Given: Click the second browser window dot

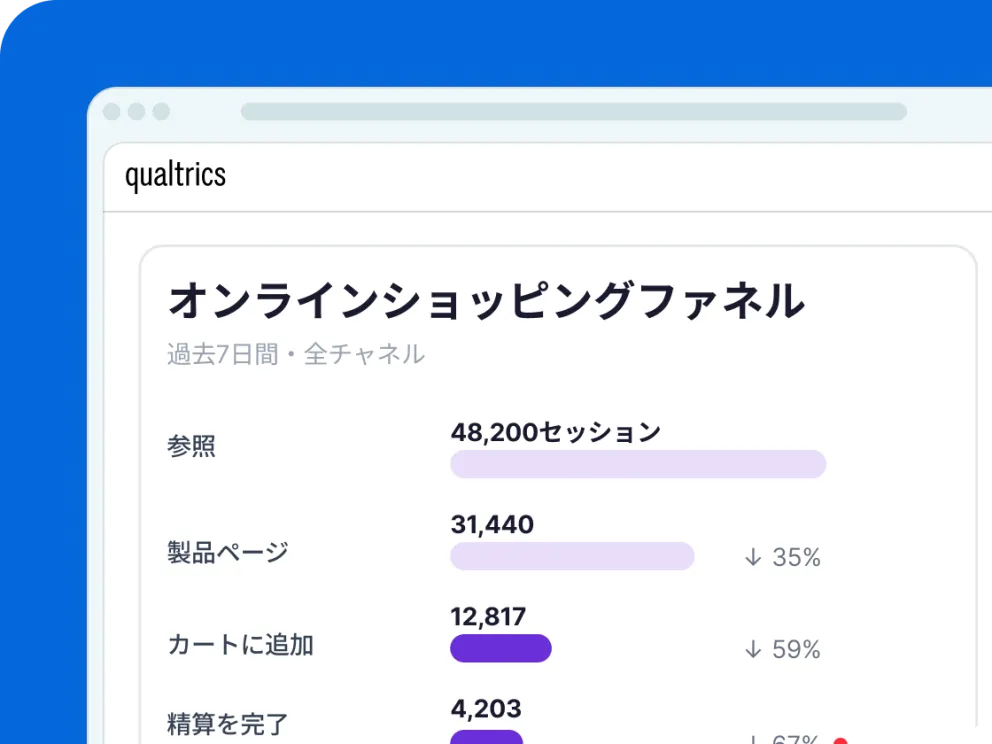Looking at the screenshot, I should (x=137, y=111).
